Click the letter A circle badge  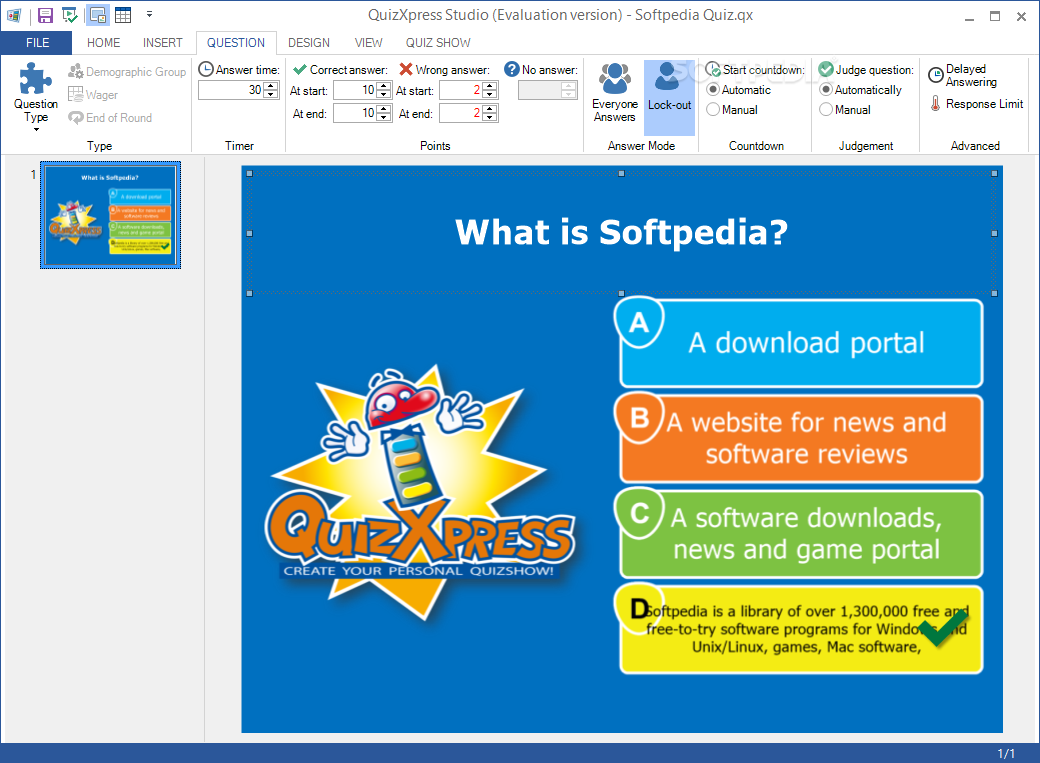639,322
